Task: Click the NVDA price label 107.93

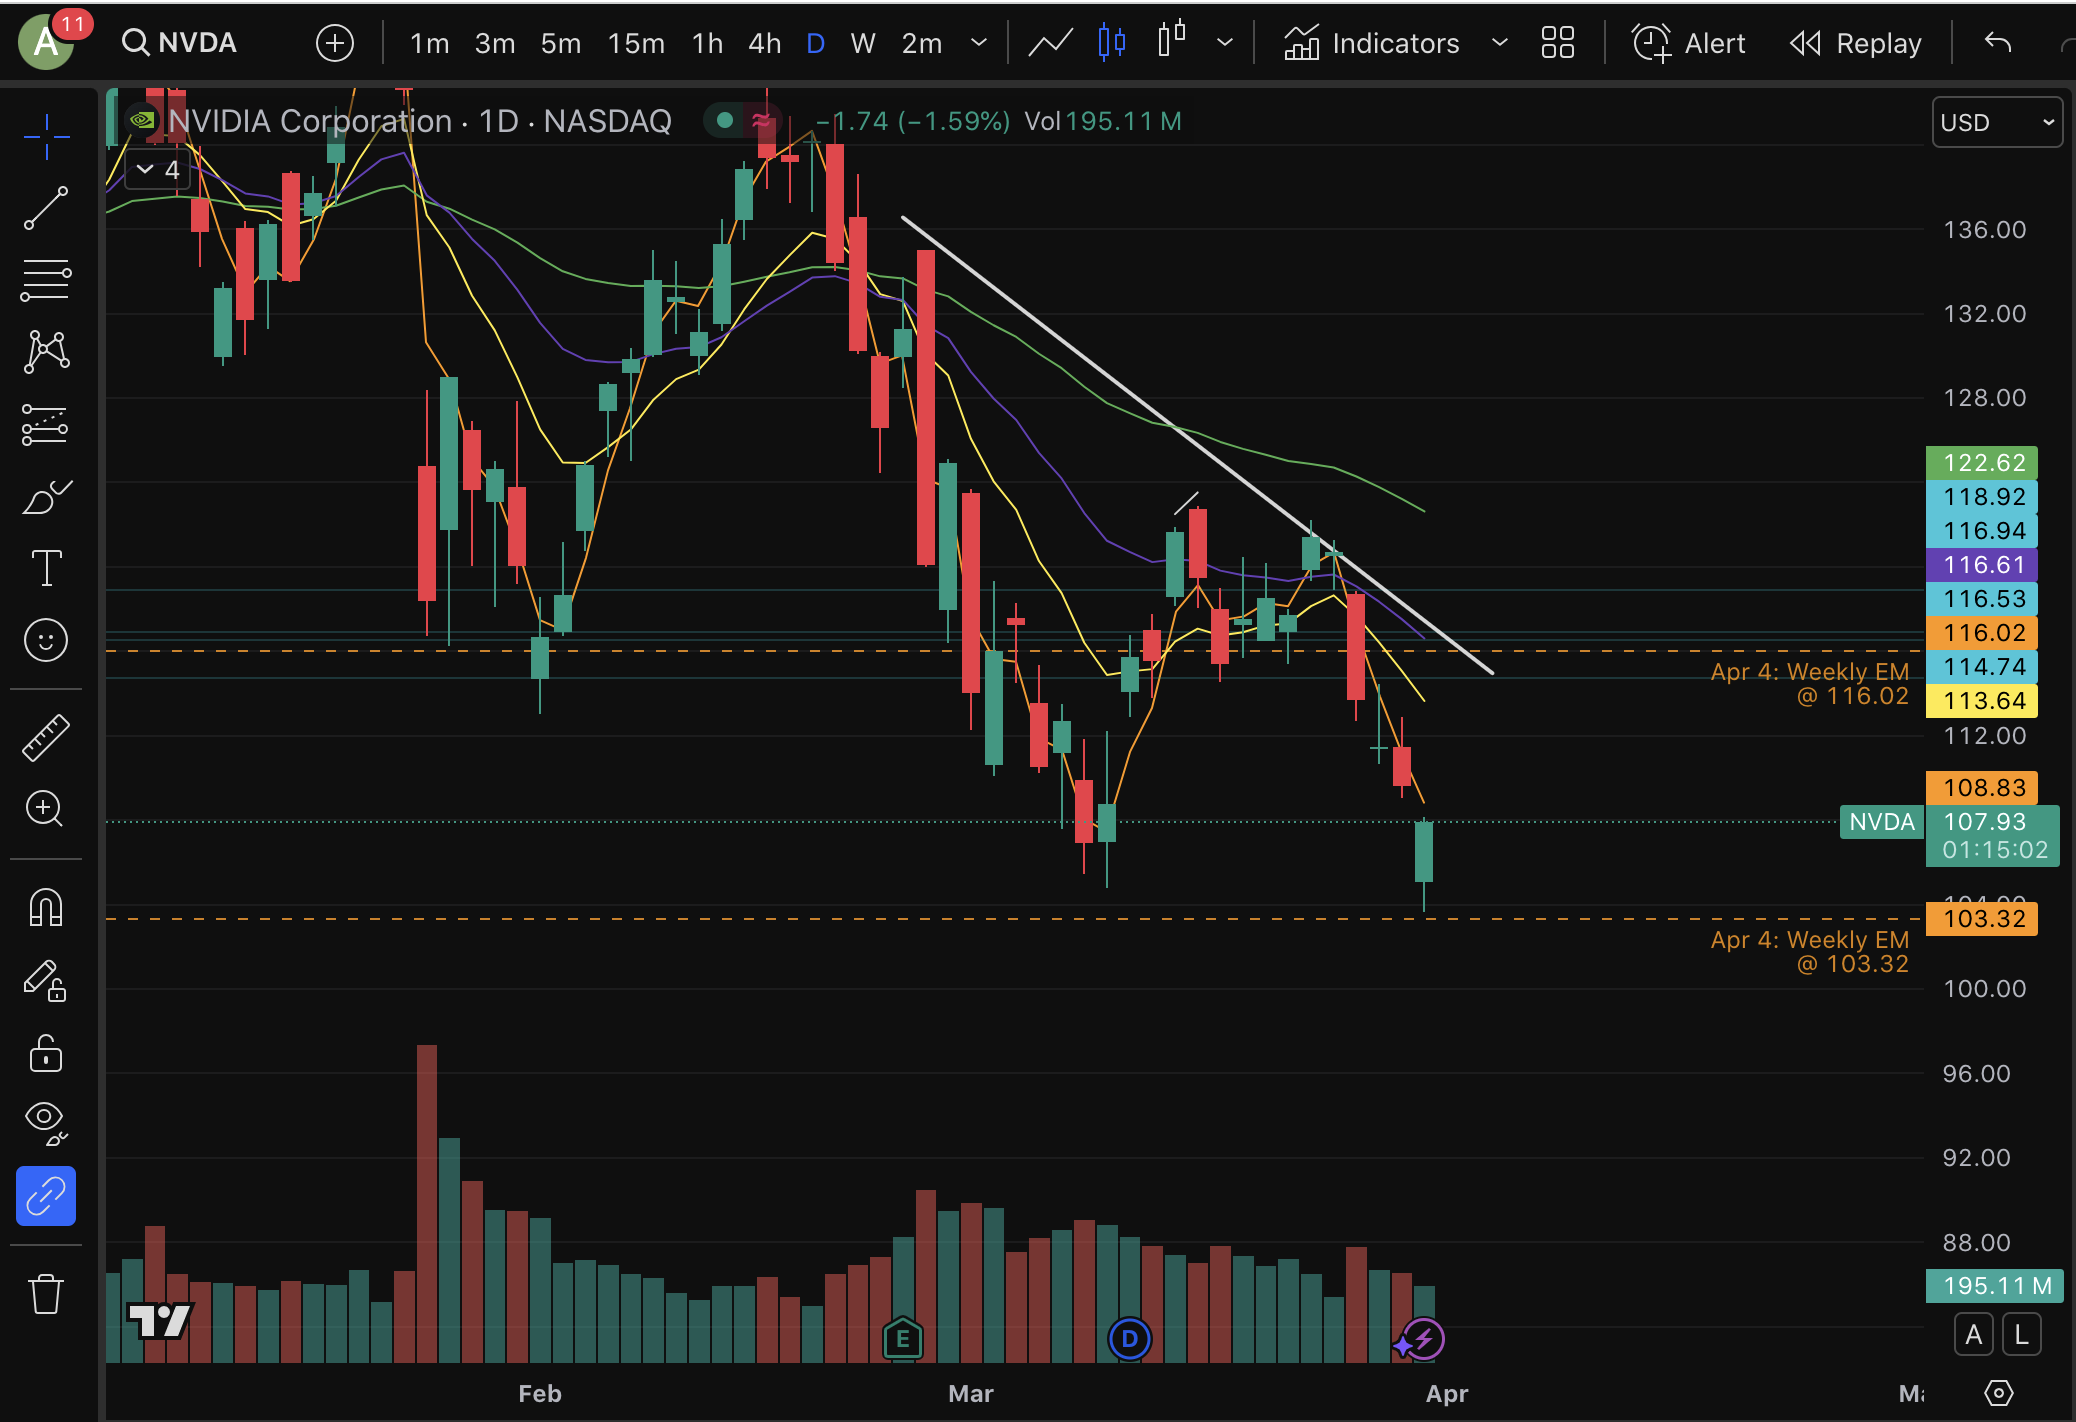Action: [1992, 835]
